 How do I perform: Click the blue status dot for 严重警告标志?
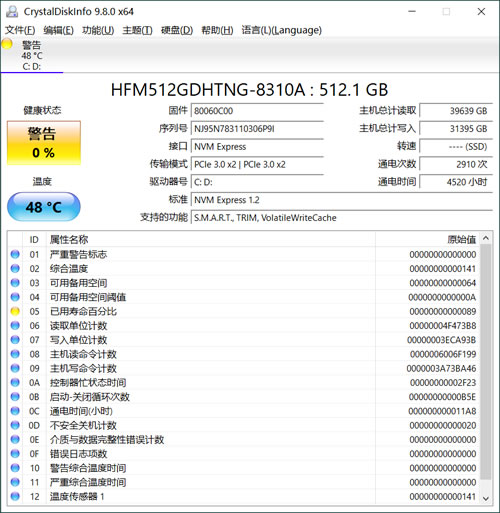[x=15, y=254]
